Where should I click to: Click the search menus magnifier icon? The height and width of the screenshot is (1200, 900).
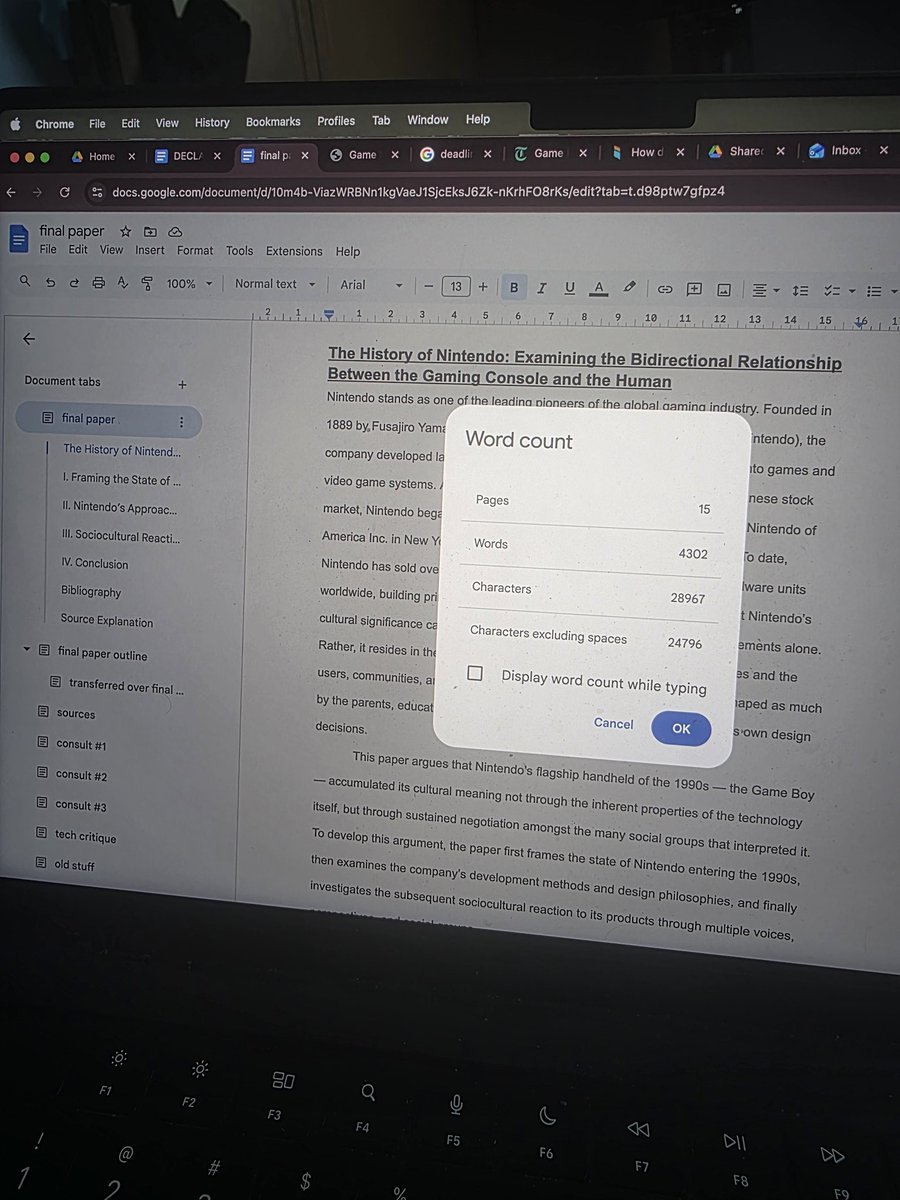click(25, 283)
